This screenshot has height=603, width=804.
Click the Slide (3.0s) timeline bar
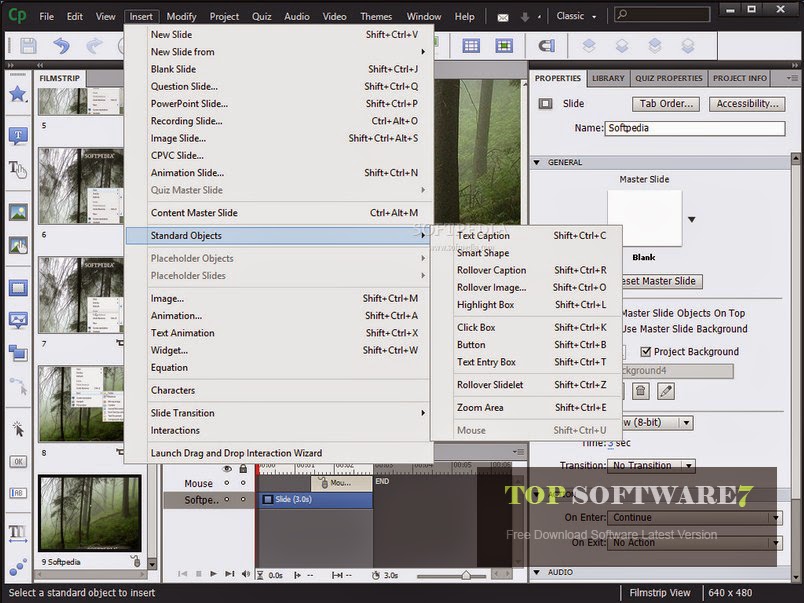(314, 499)
